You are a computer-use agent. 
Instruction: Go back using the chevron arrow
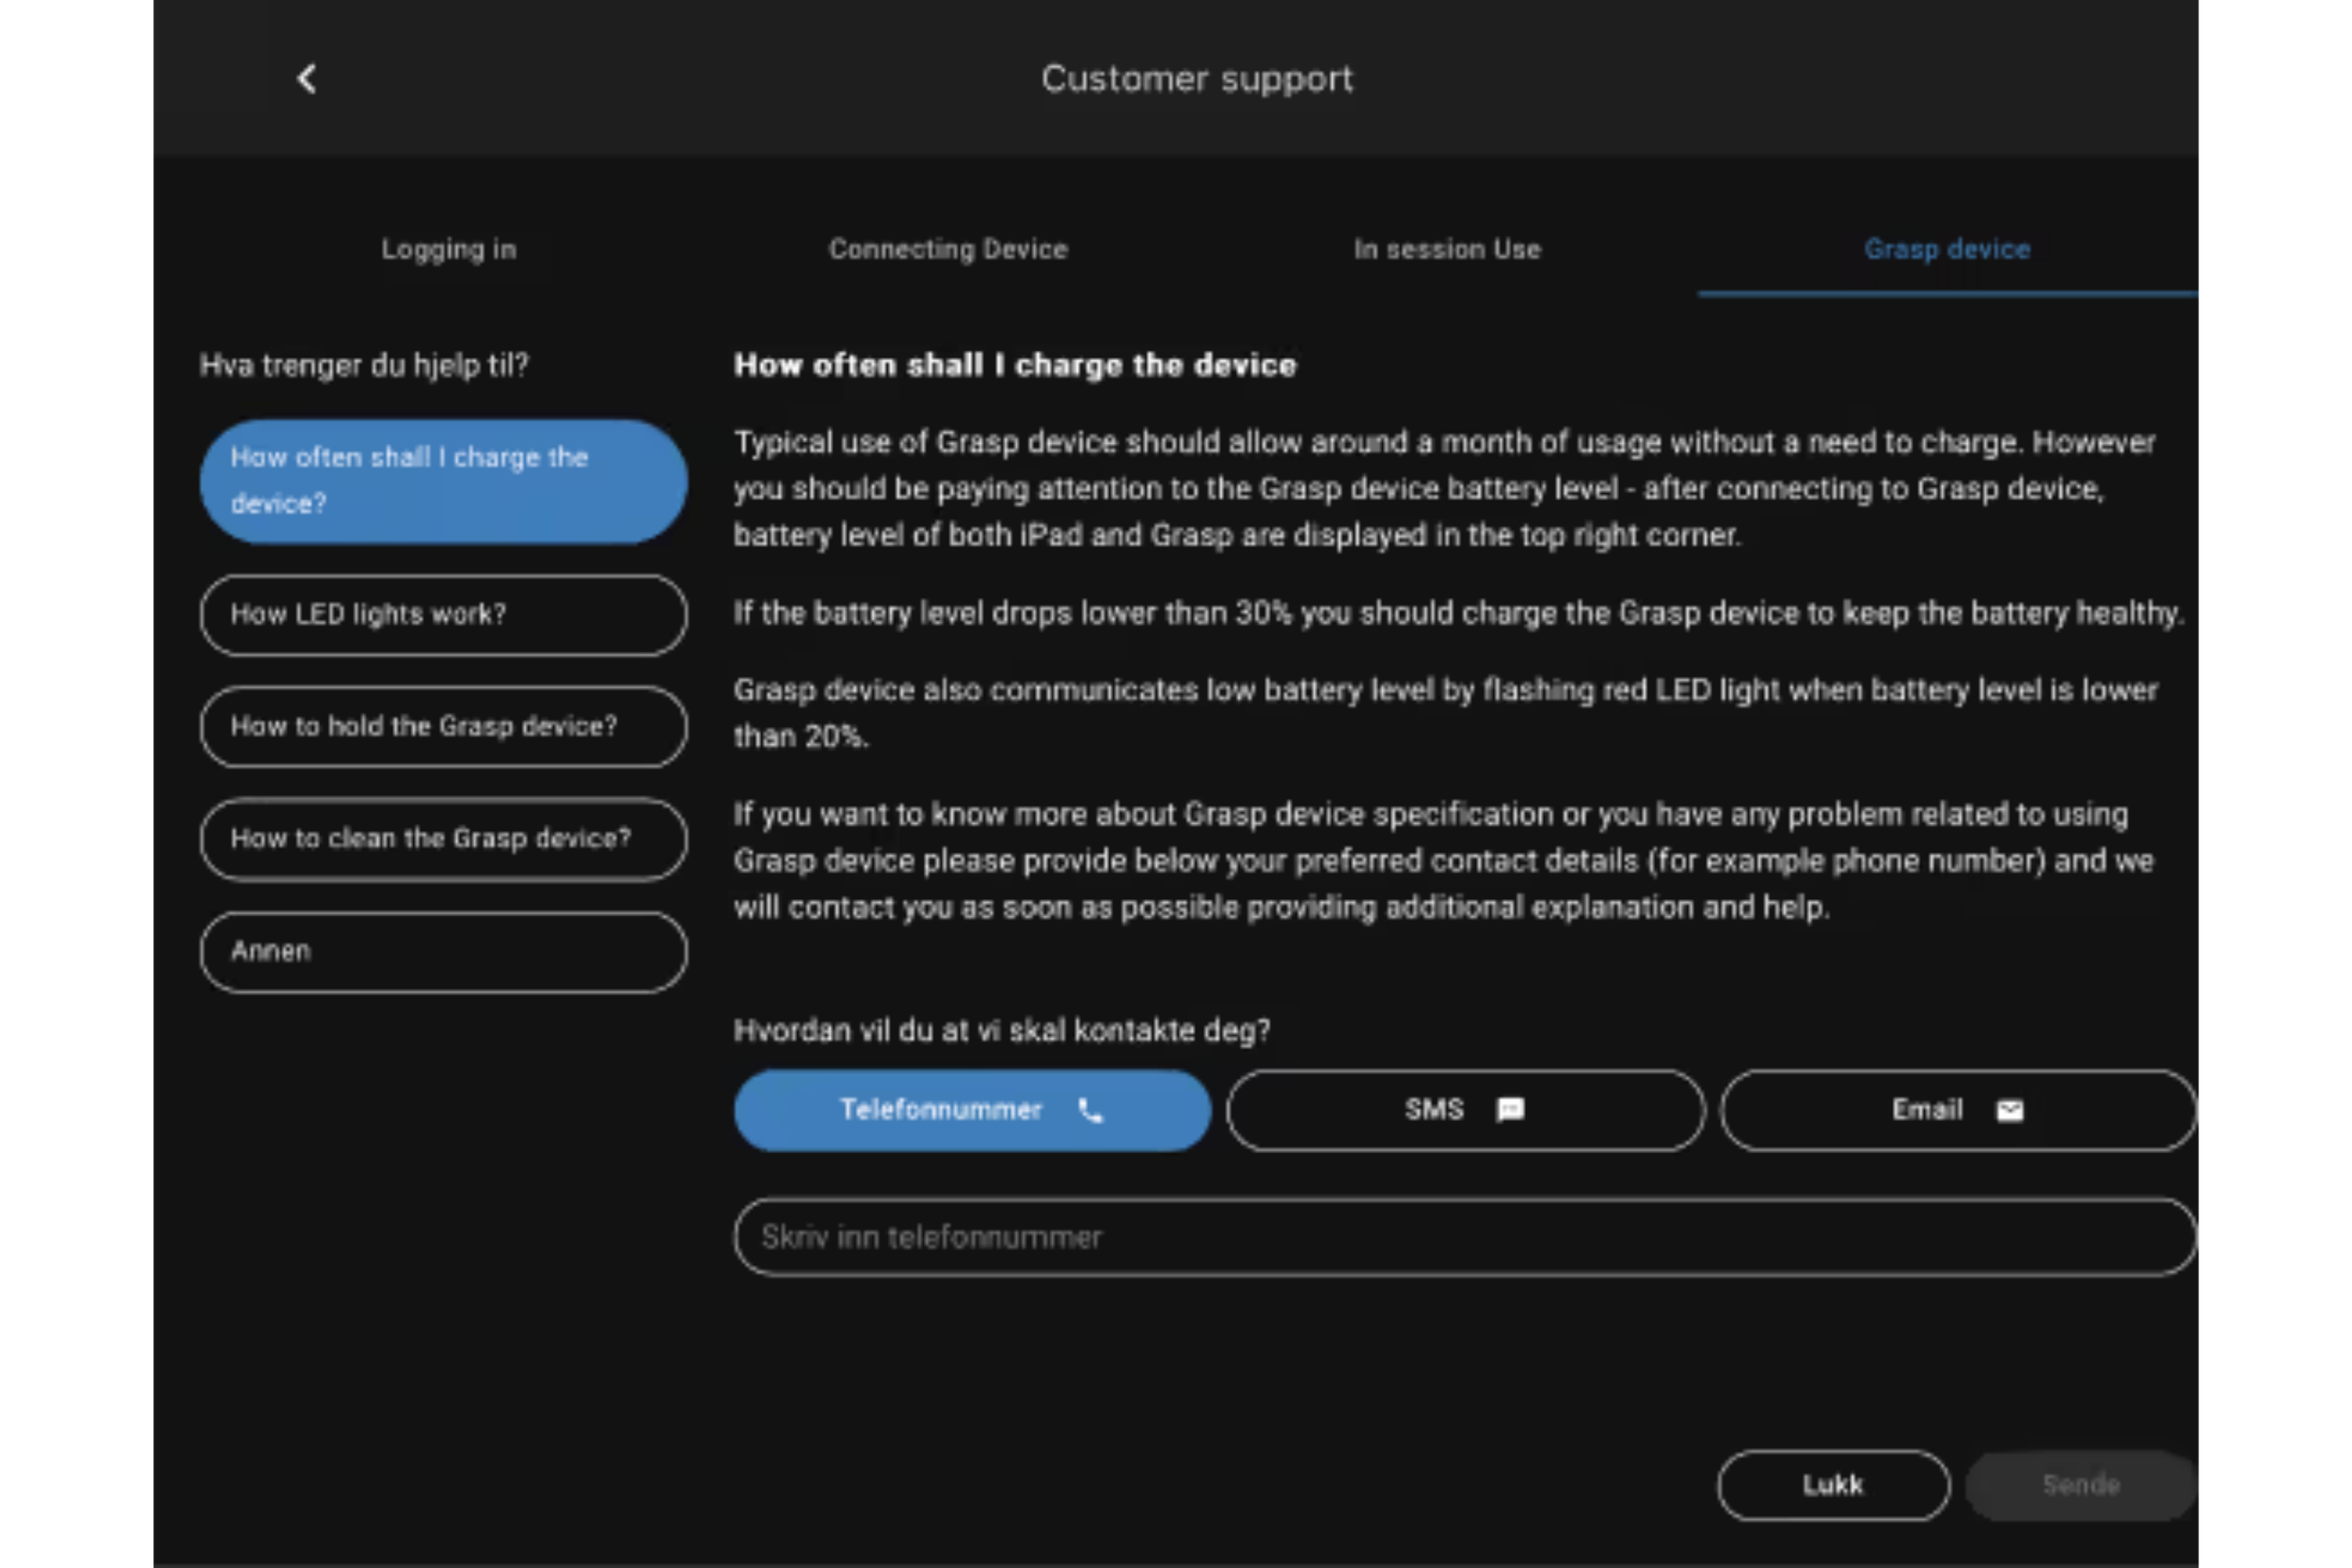(307, 79)
